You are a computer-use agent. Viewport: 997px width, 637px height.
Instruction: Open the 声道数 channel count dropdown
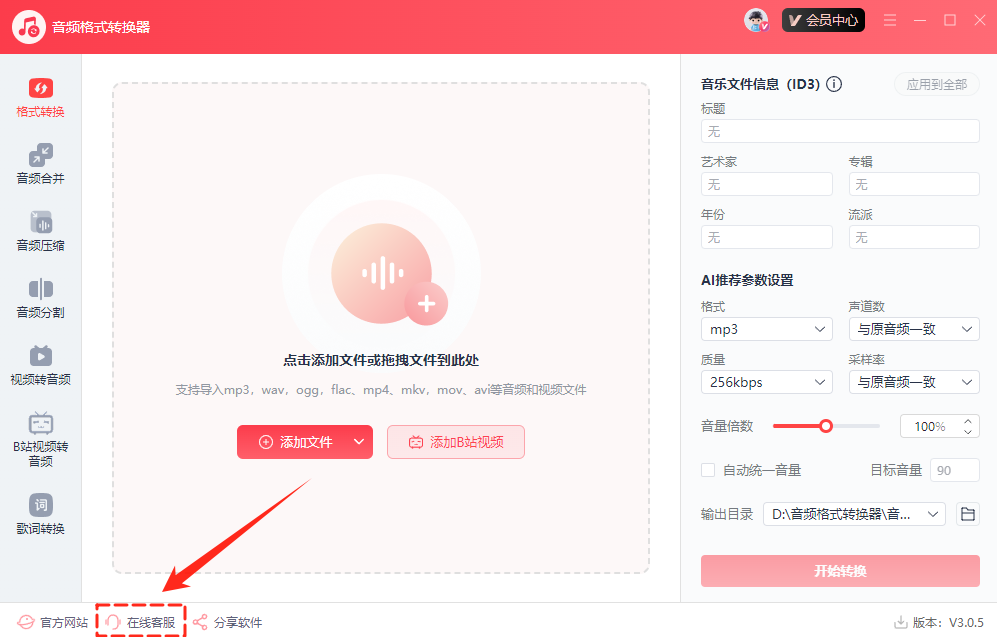914,329
